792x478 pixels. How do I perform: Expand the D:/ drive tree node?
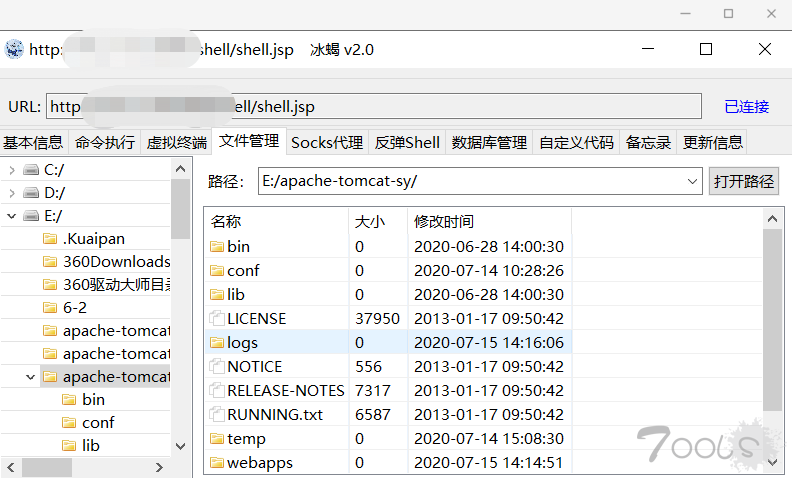pos(11,192)
